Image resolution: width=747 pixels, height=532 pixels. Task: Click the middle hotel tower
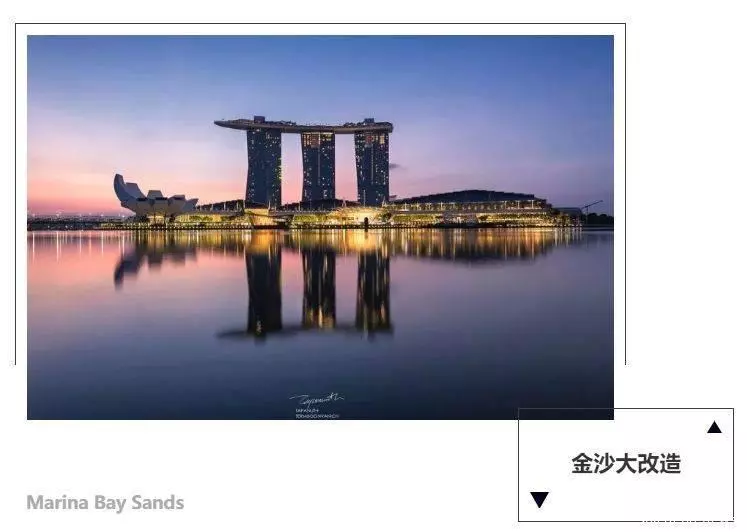[x=318, y=167]
